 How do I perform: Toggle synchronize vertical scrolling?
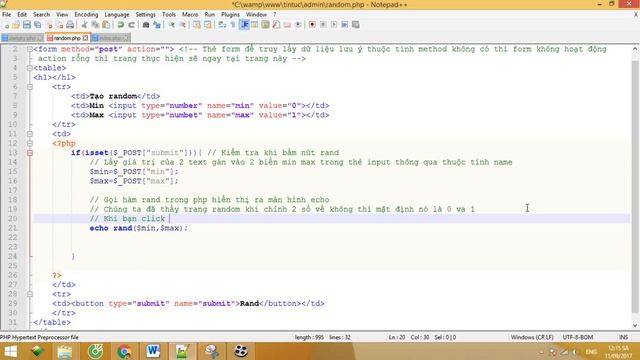[x=197, y=25]
